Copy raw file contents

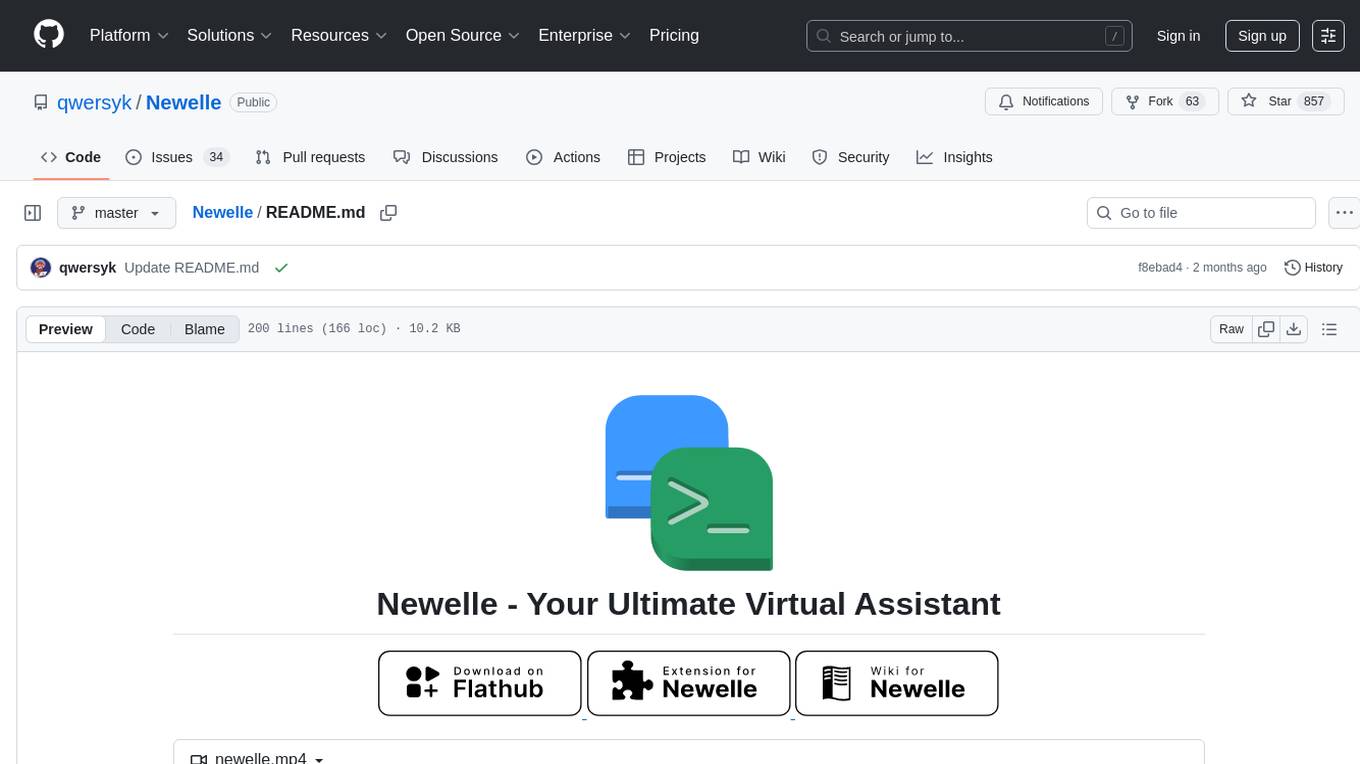tap(1266, 329)
